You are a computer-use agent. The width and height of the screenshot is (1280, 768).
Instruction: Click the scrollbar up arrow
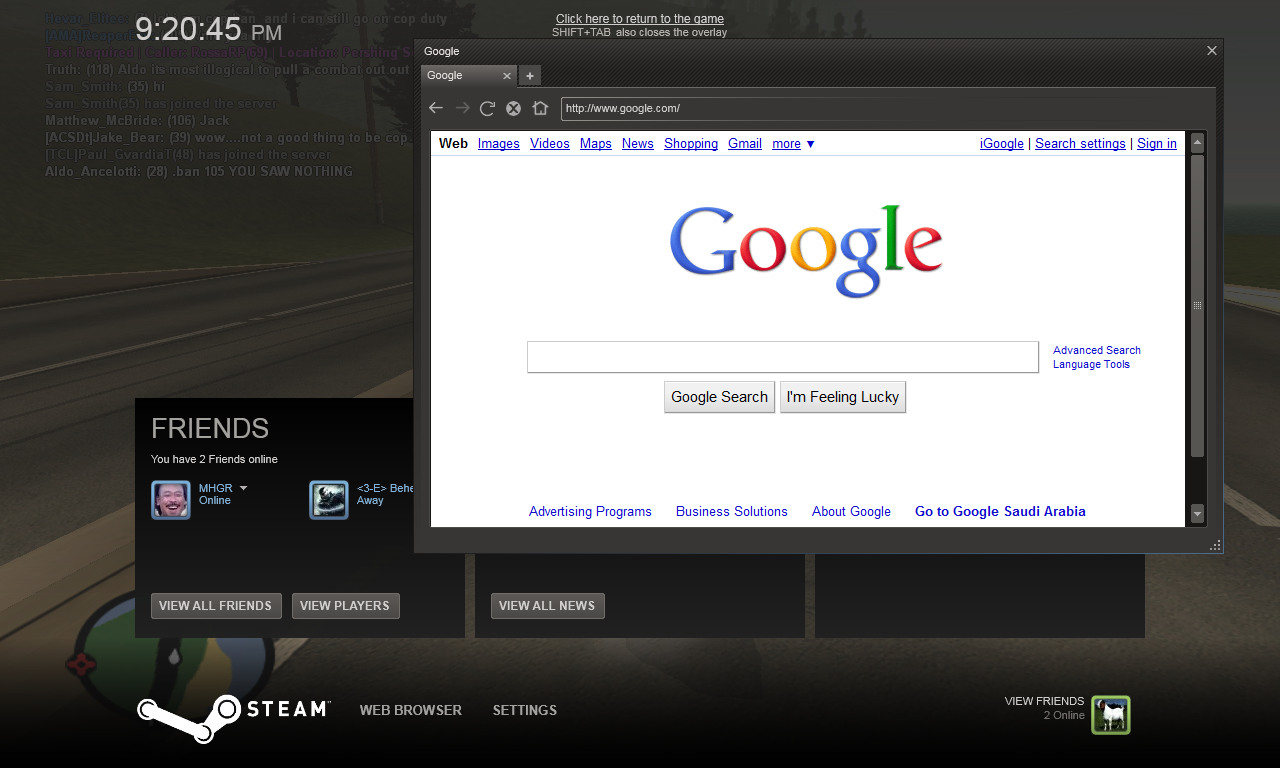click(x=1197, y=143)
